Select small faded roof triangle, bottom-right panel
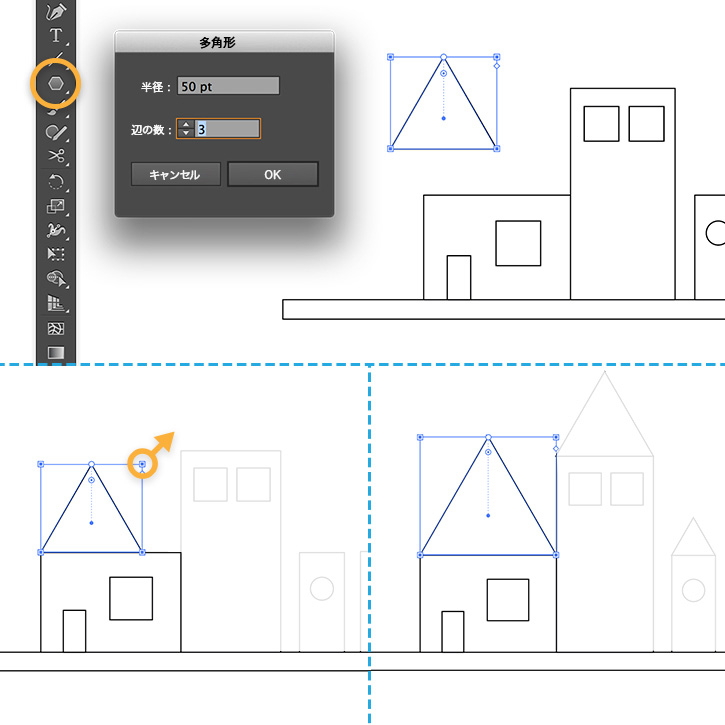This screenshot has width=725, height=725. coord(693,536)
